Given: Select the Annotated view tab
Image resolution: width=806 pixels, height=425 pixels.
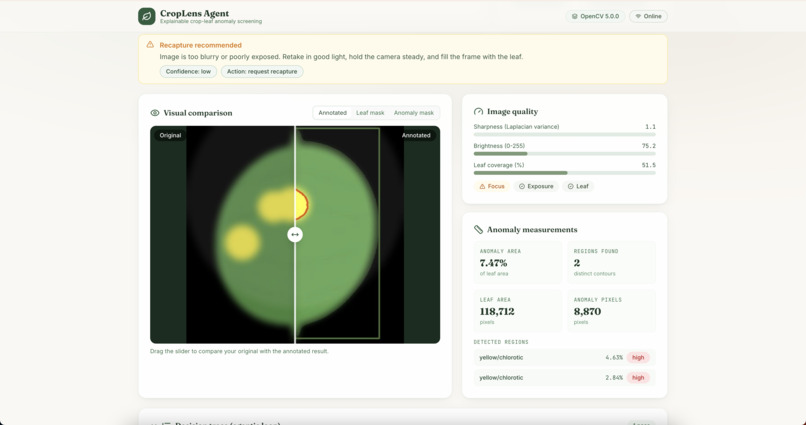Looking at the screenshot, I should pyautogui.click(x=333, y=113).
